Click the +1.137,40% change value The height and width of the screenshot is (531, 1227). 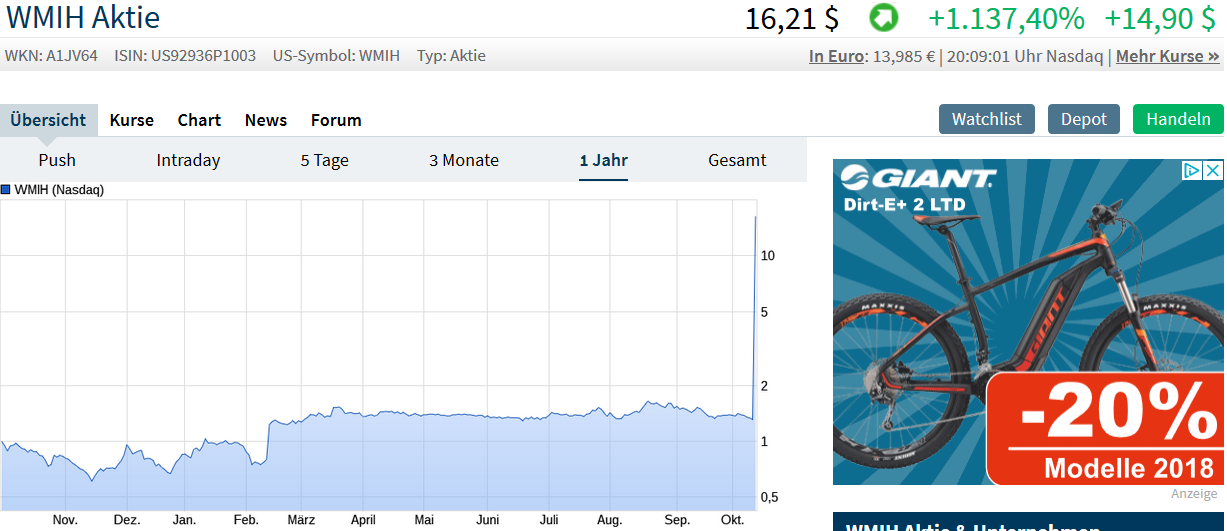[1006, 18]
